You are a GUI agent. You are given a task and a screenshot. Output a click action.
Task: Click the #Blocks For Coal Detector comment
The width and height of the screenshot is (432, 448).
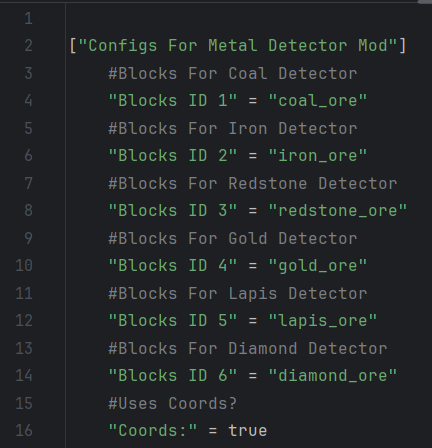233,73
